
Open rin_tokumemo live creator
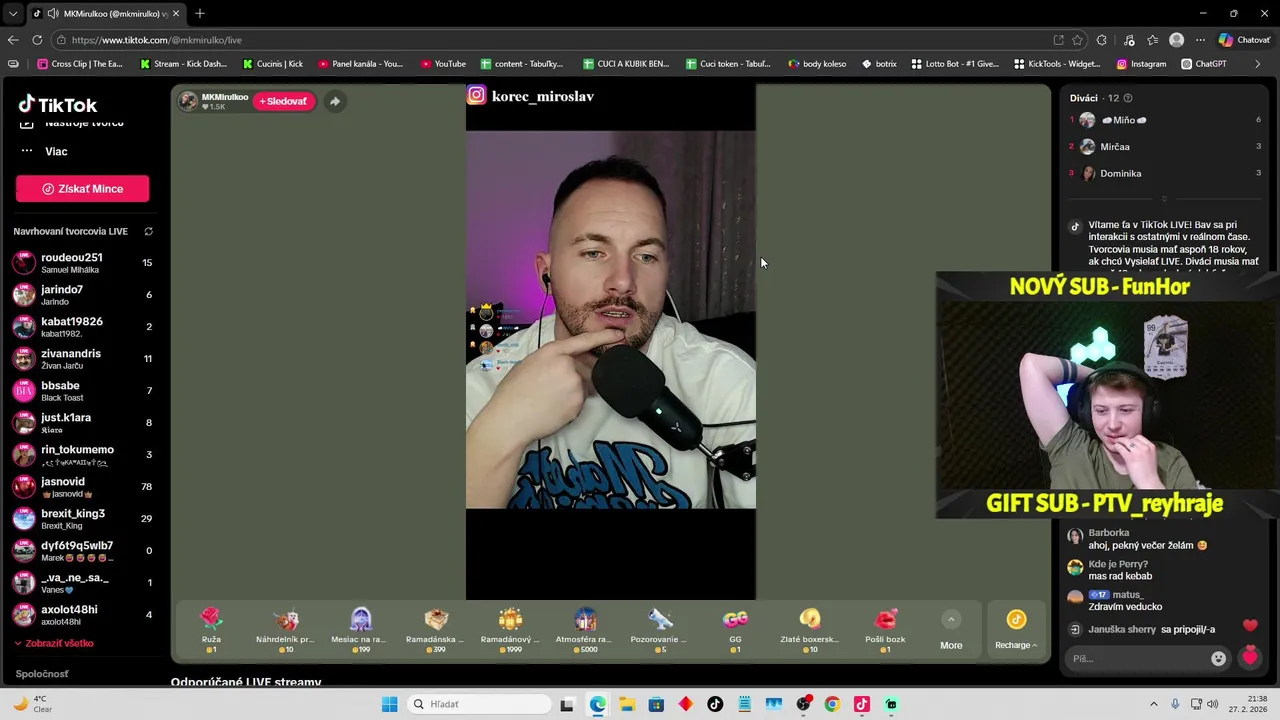click(x=82, y=455)
